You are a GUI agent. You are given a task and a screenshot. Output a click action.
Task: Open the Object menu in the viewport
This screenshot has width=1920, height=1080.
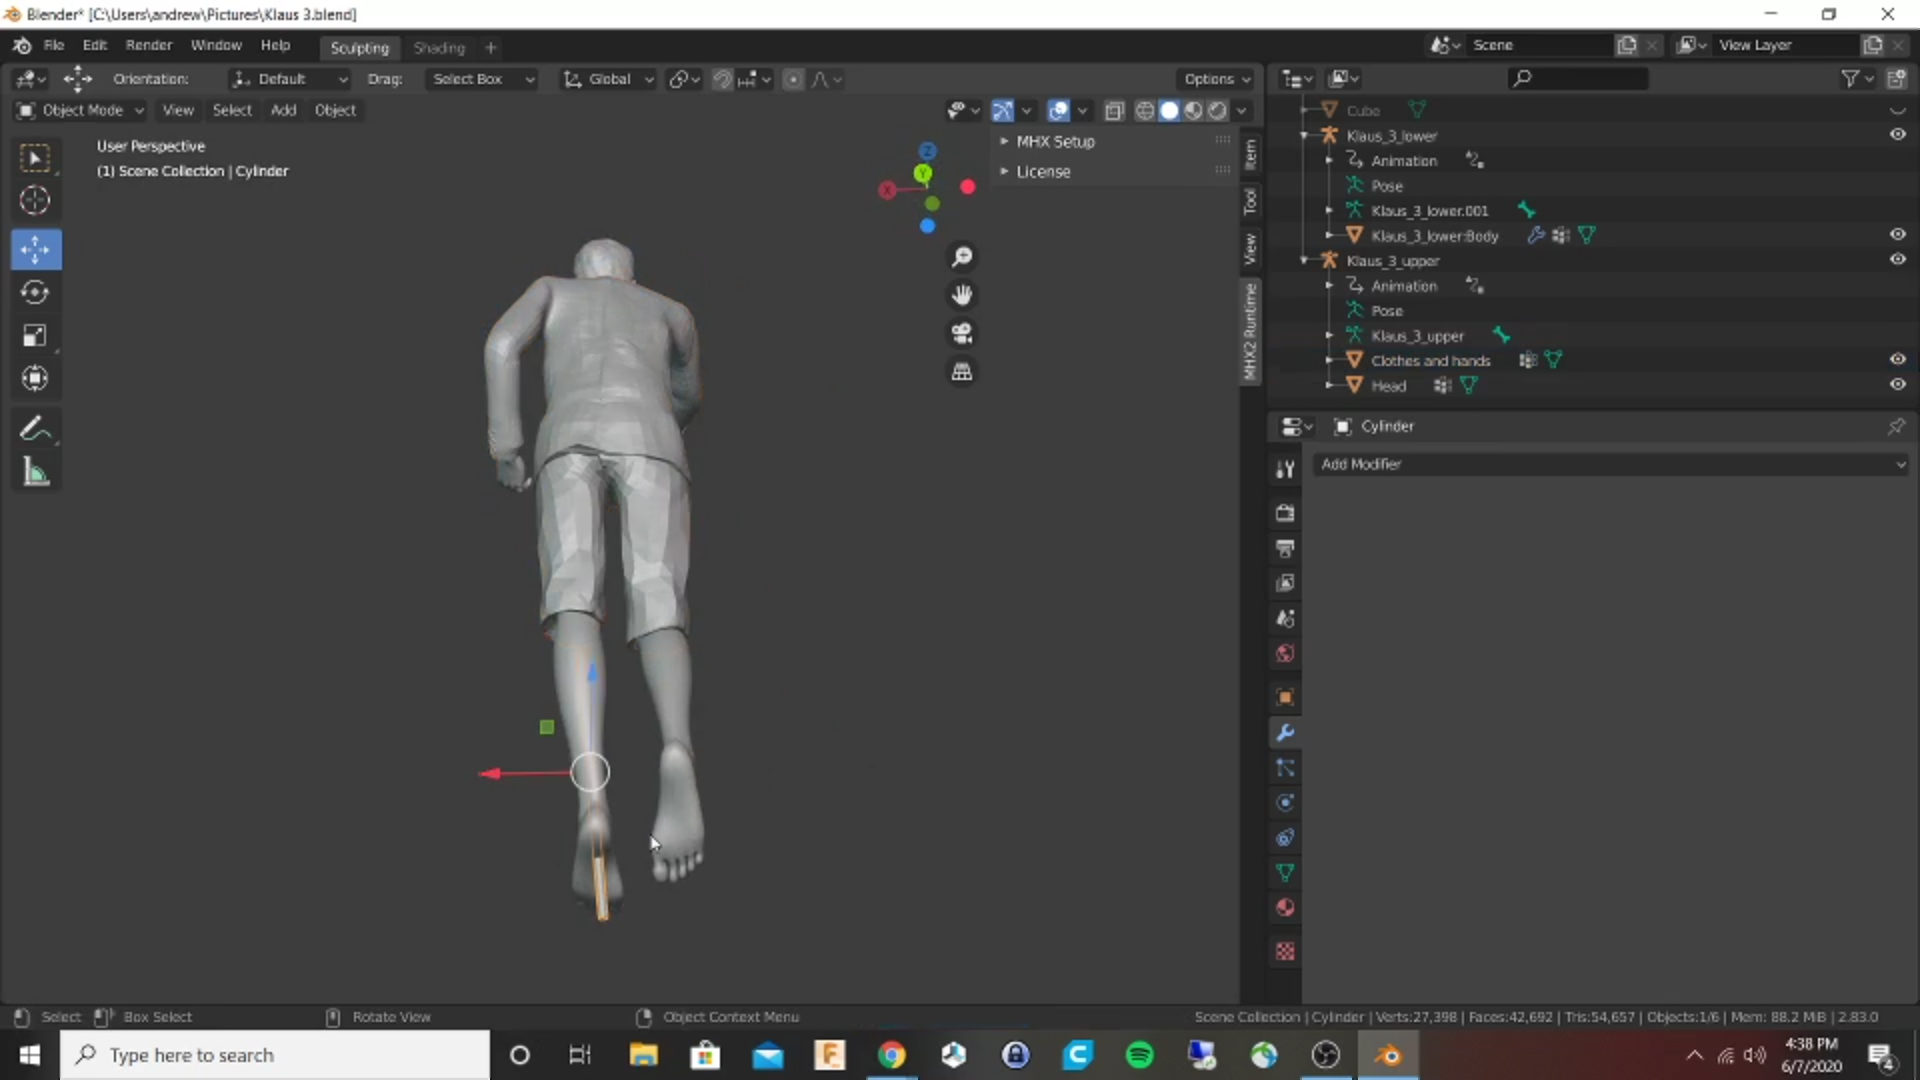335,110
